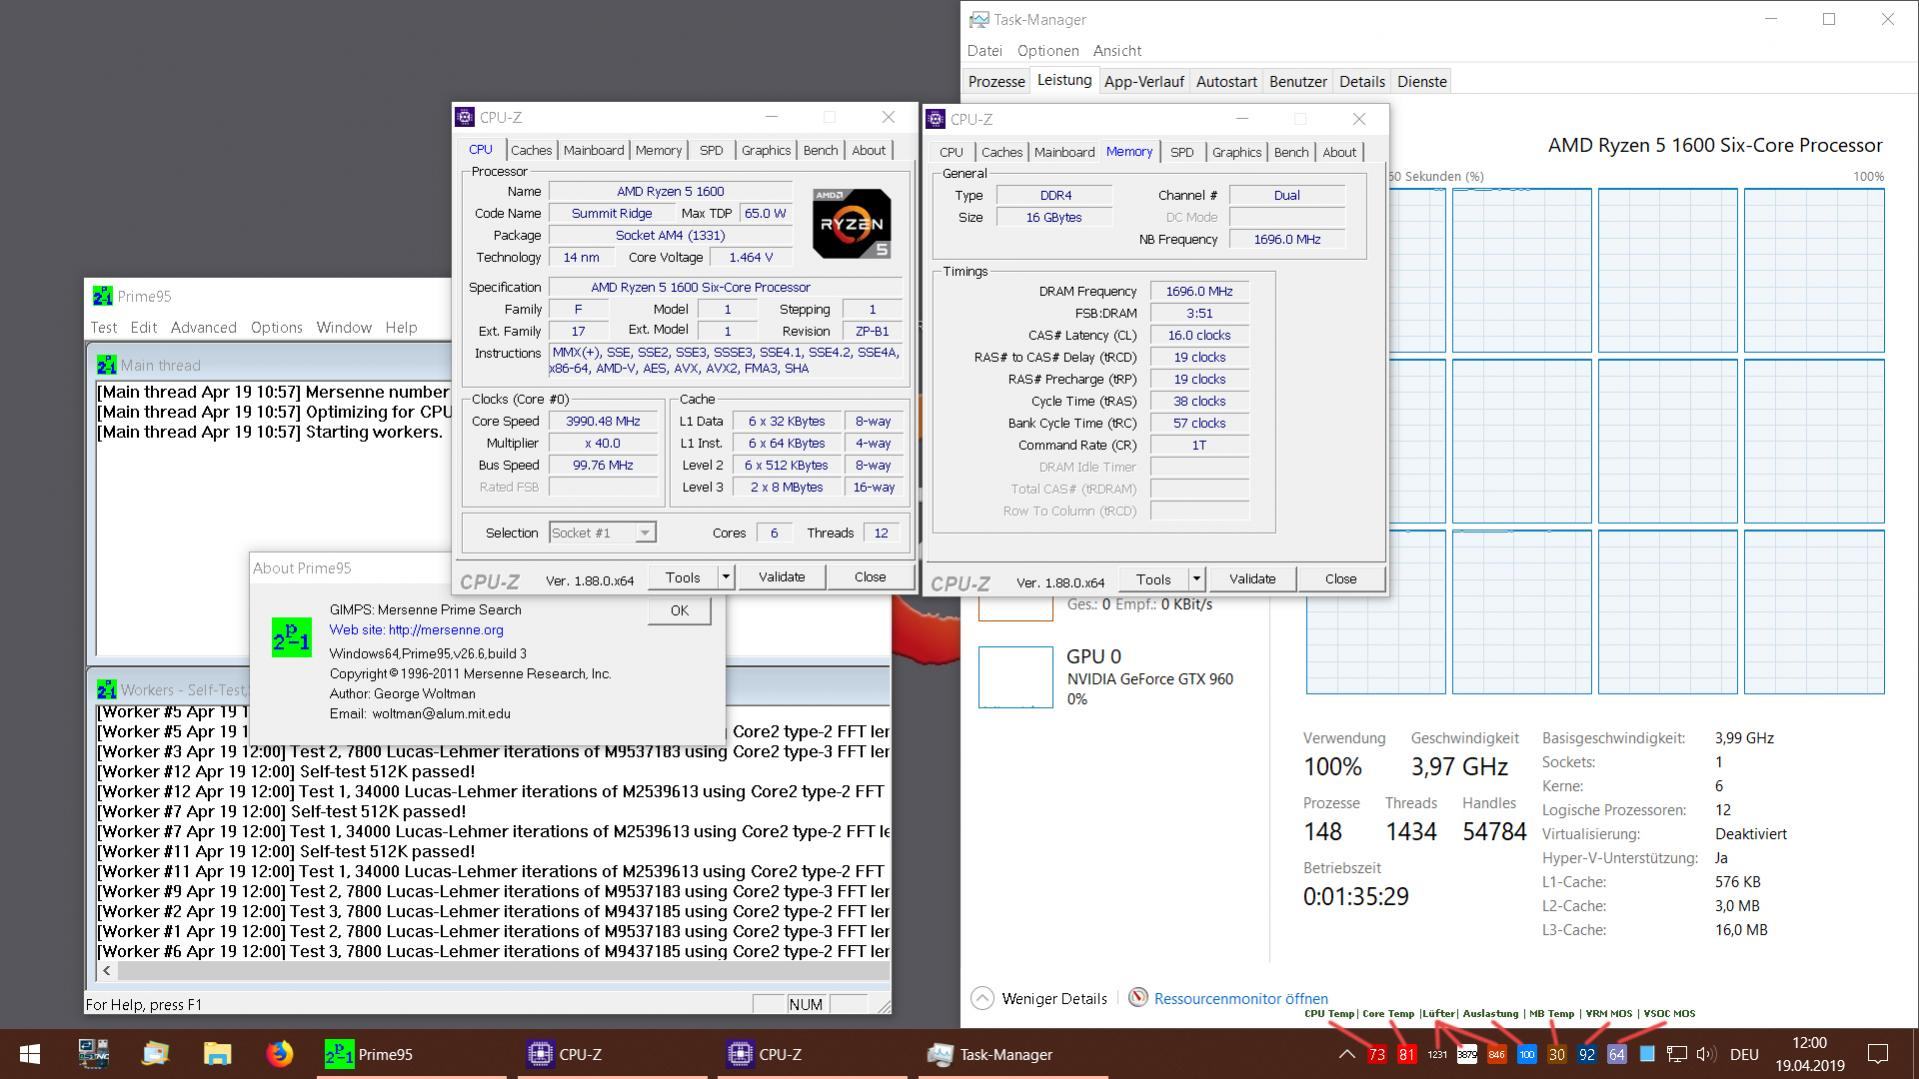Click the green Prime95 logo in About dialog
Screen dimensions: 1919x1079
tap(291, 637)
